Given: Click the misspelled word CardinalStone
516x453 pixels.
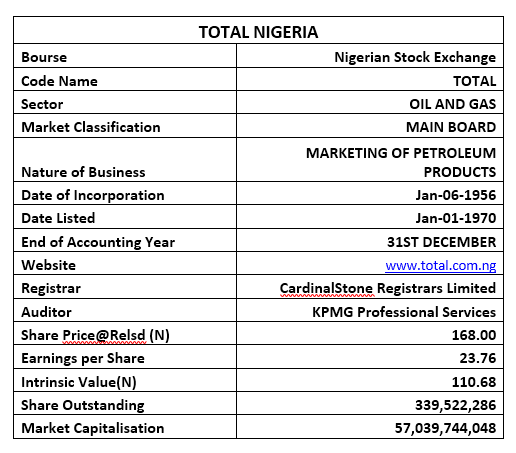Looking at the screenshot, I should (x=326, y=289).
